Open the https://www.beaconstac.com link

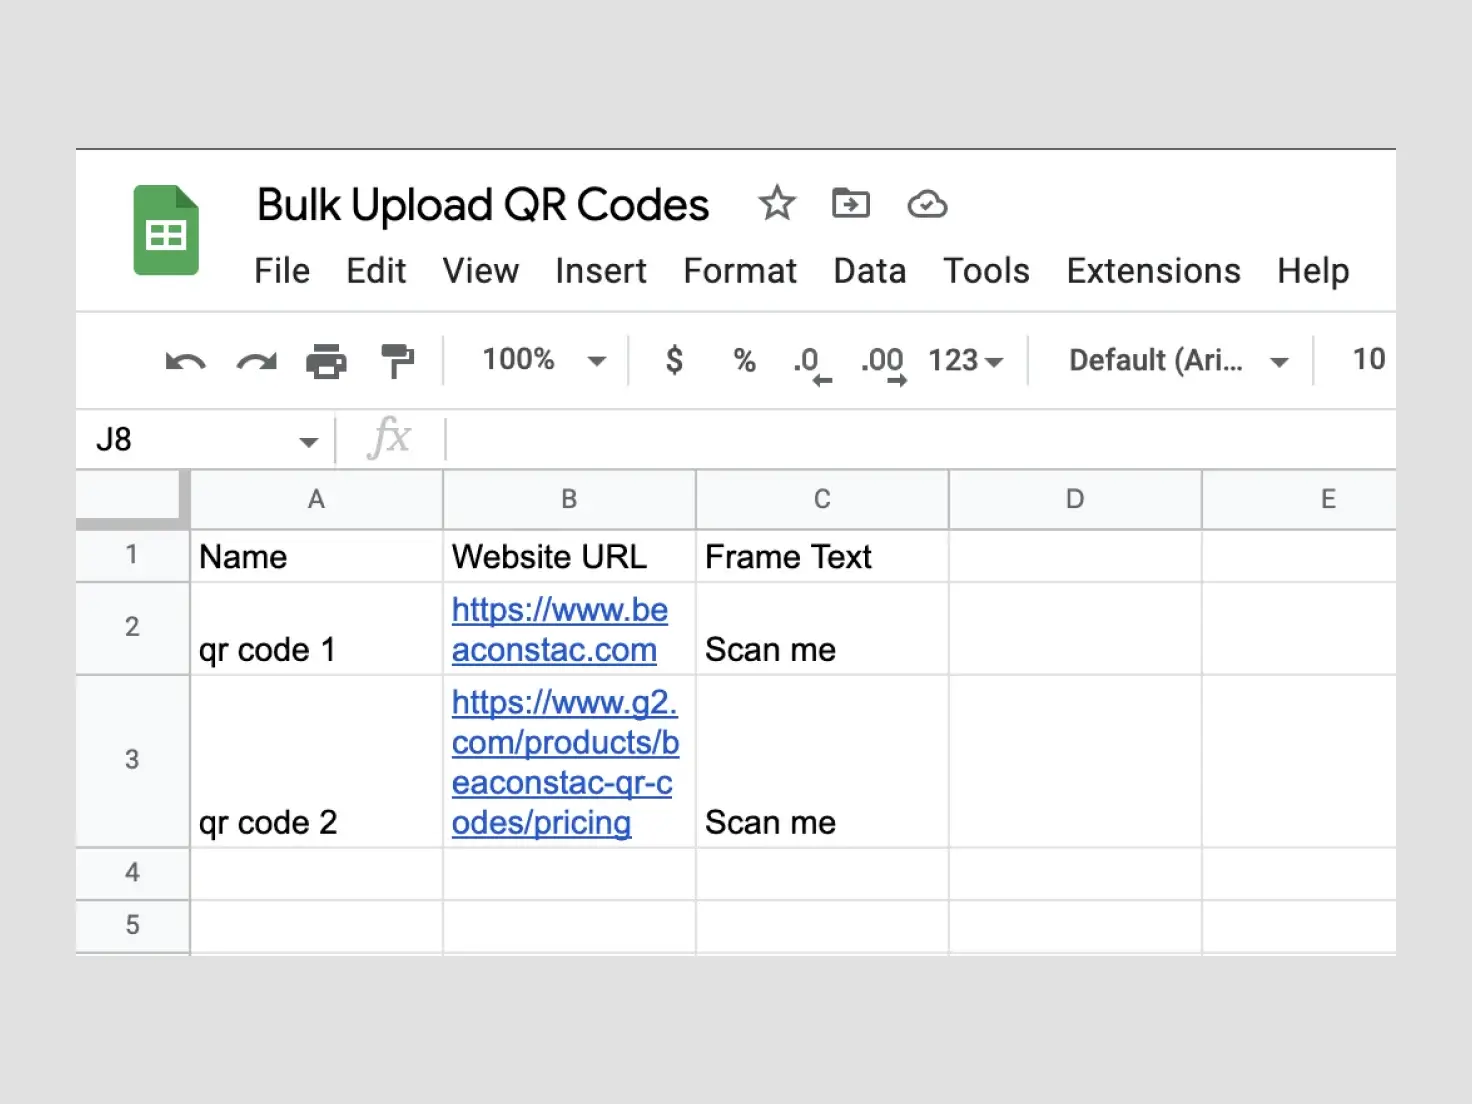[x=559, y=630]
